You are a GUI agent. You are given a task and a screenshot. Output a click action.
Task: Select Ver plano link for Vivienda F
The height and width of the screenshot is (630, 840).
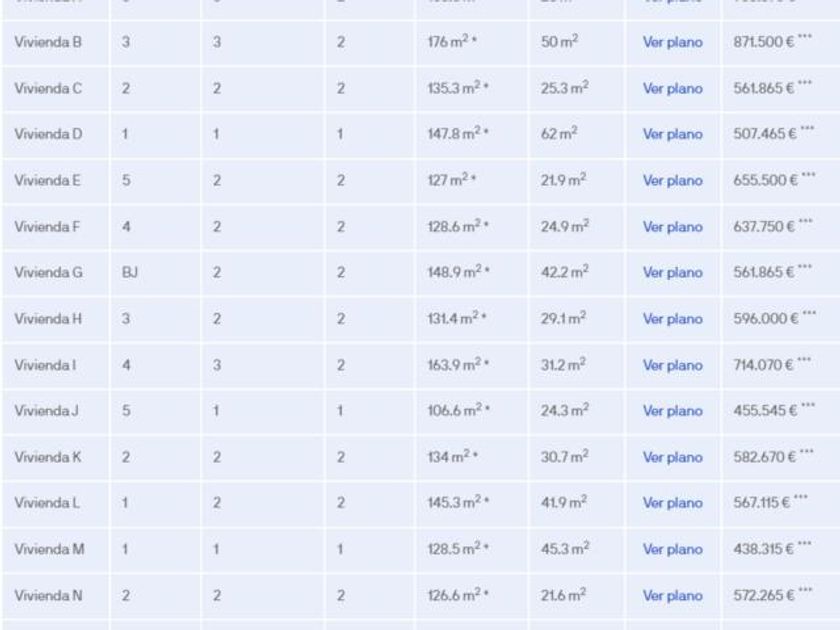click(672, 227)
